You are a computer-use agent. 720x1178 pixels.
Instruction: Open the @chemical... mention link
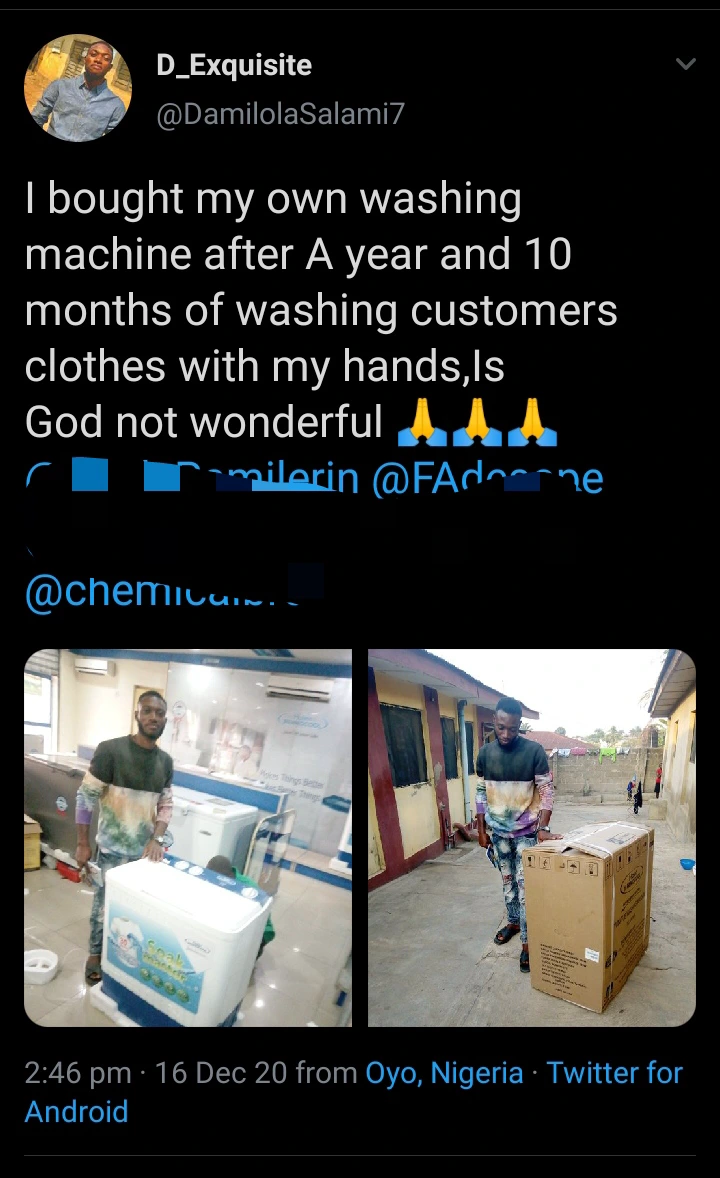pos(174,589)
